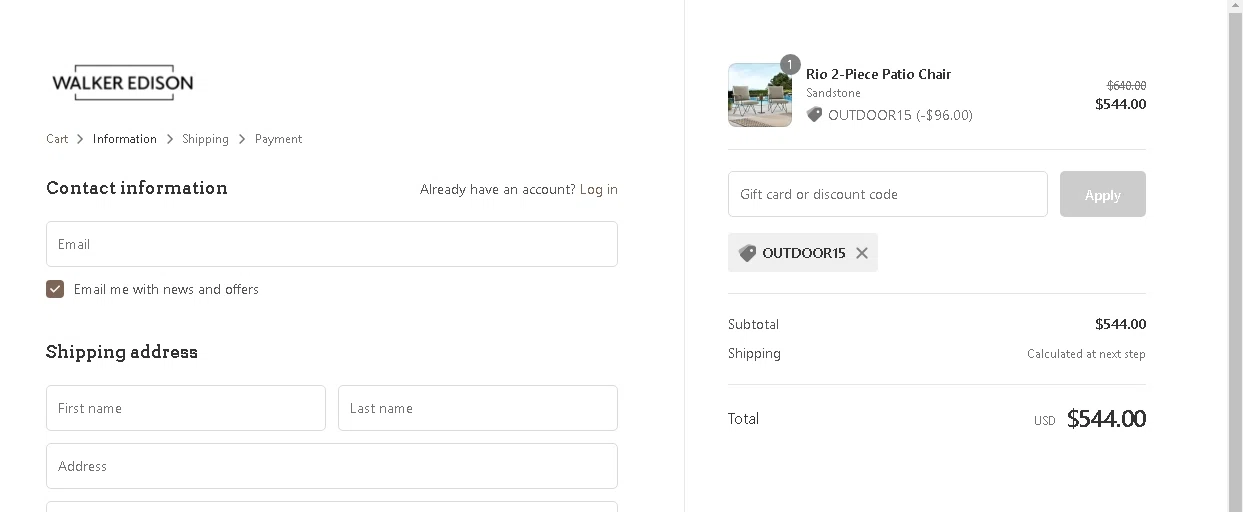Go to Cart breadcrumb
The image size is (1243, 512).
point(57,139)
